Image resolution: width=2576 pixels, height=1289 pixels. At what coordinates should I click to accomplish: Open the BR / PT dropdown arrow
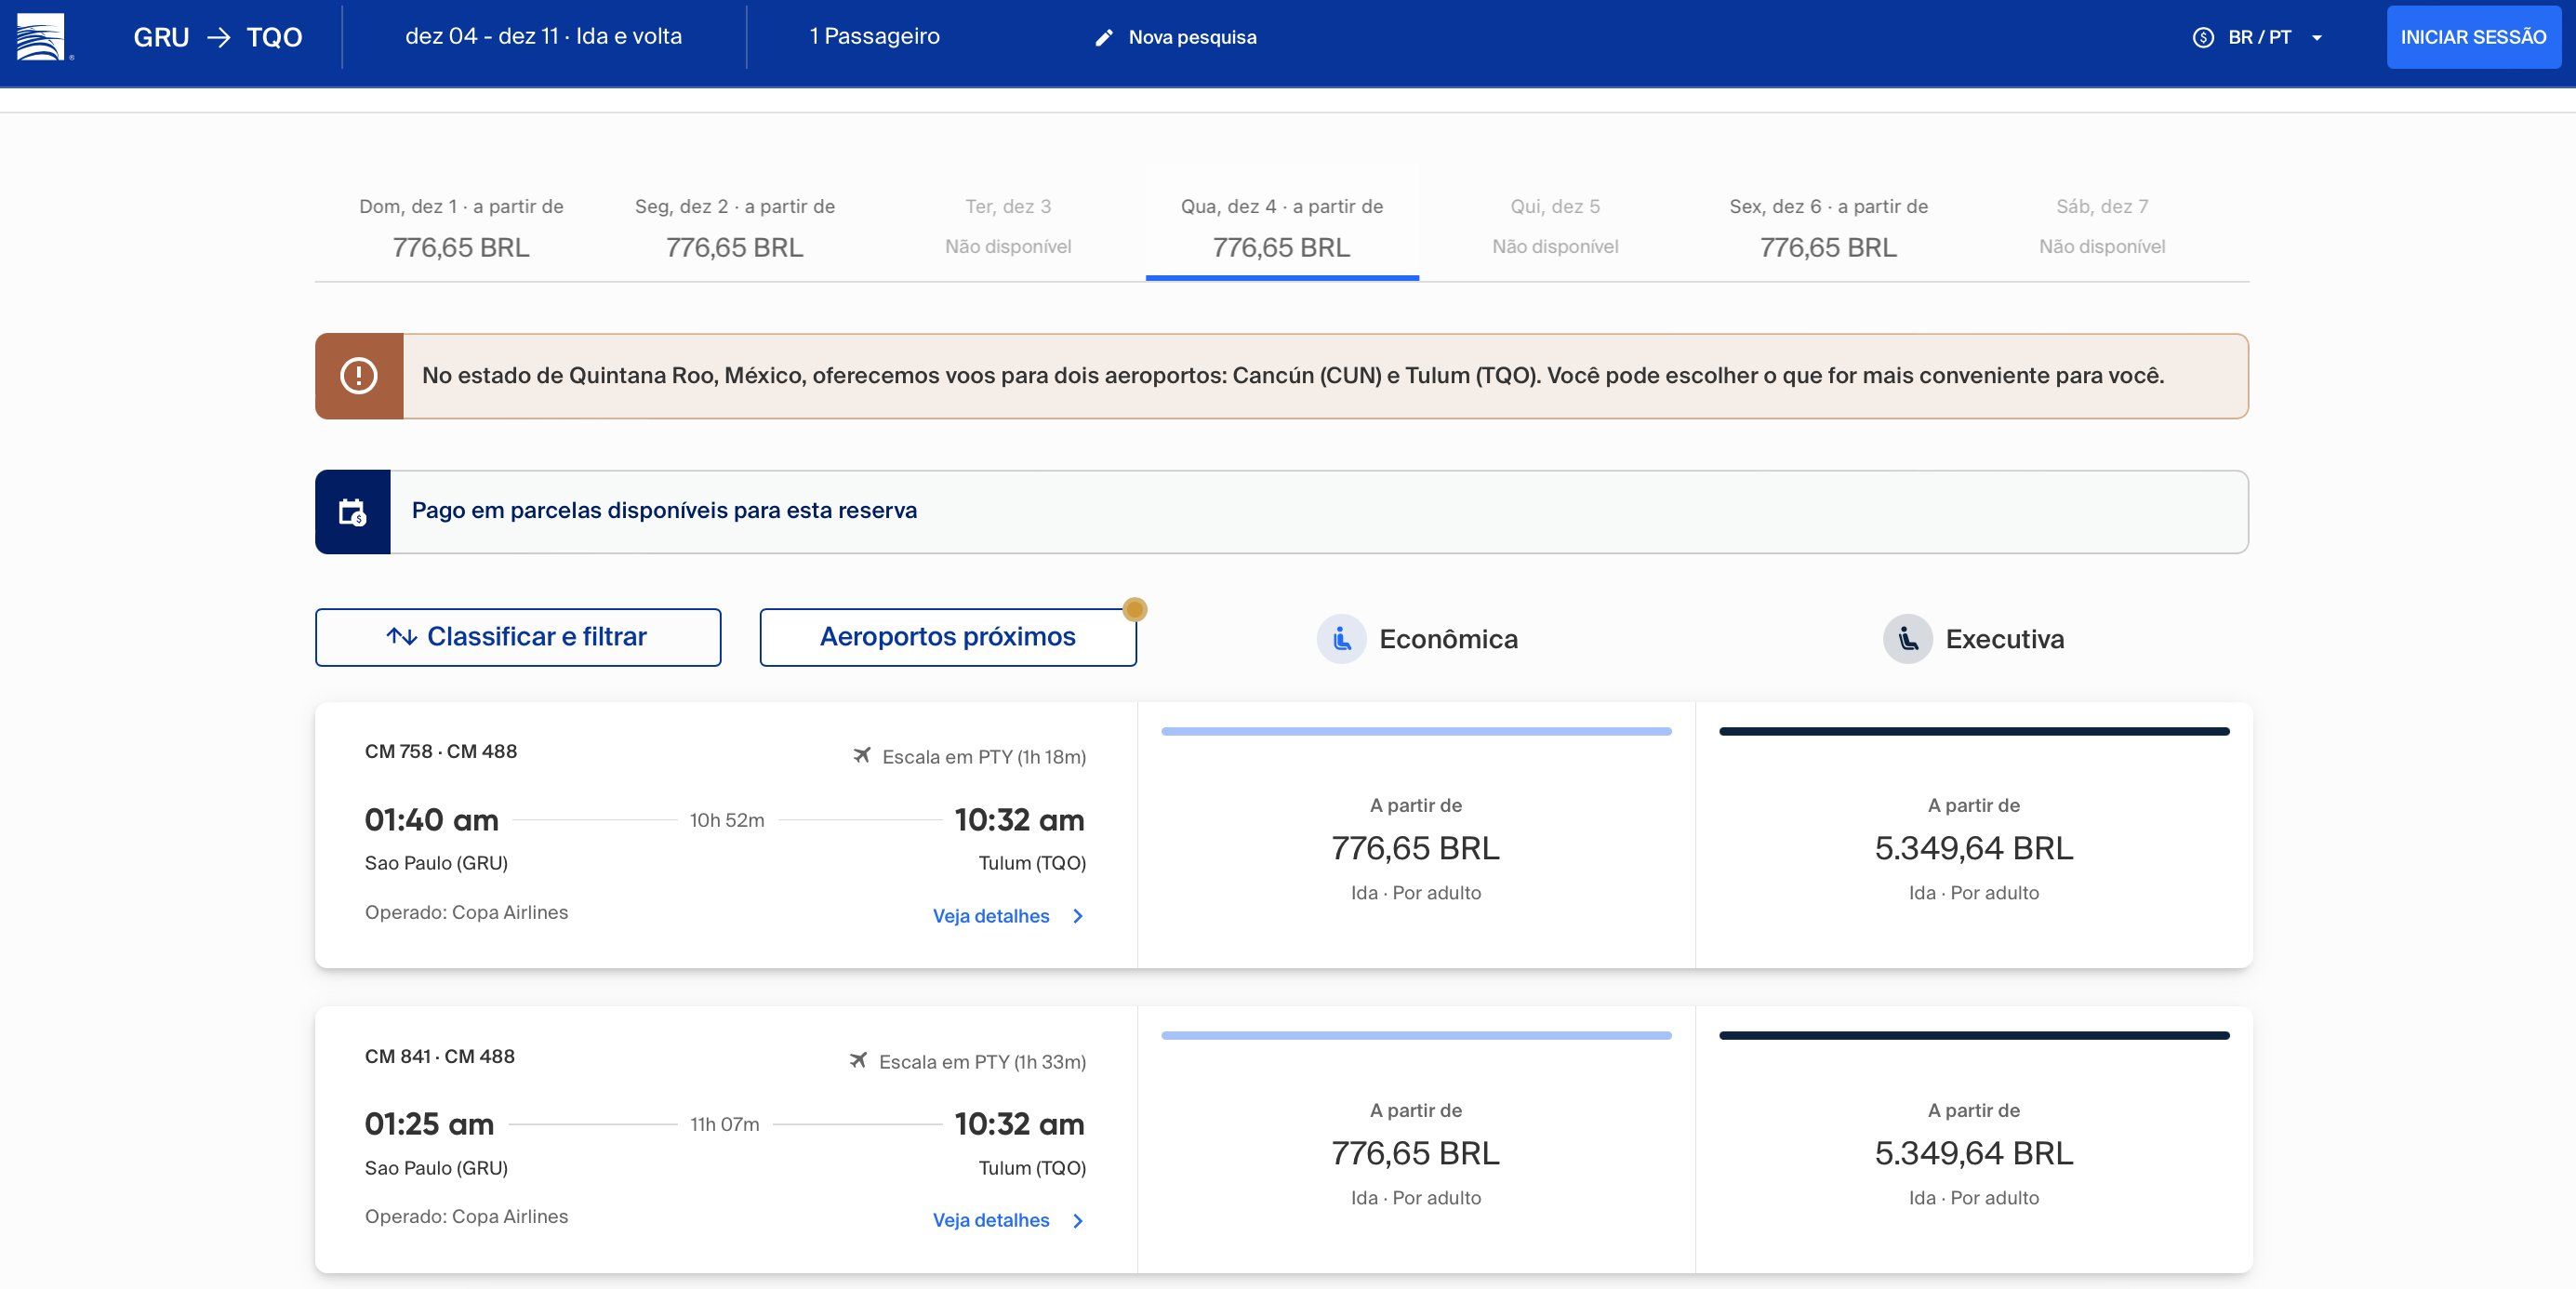(2317, 38)
